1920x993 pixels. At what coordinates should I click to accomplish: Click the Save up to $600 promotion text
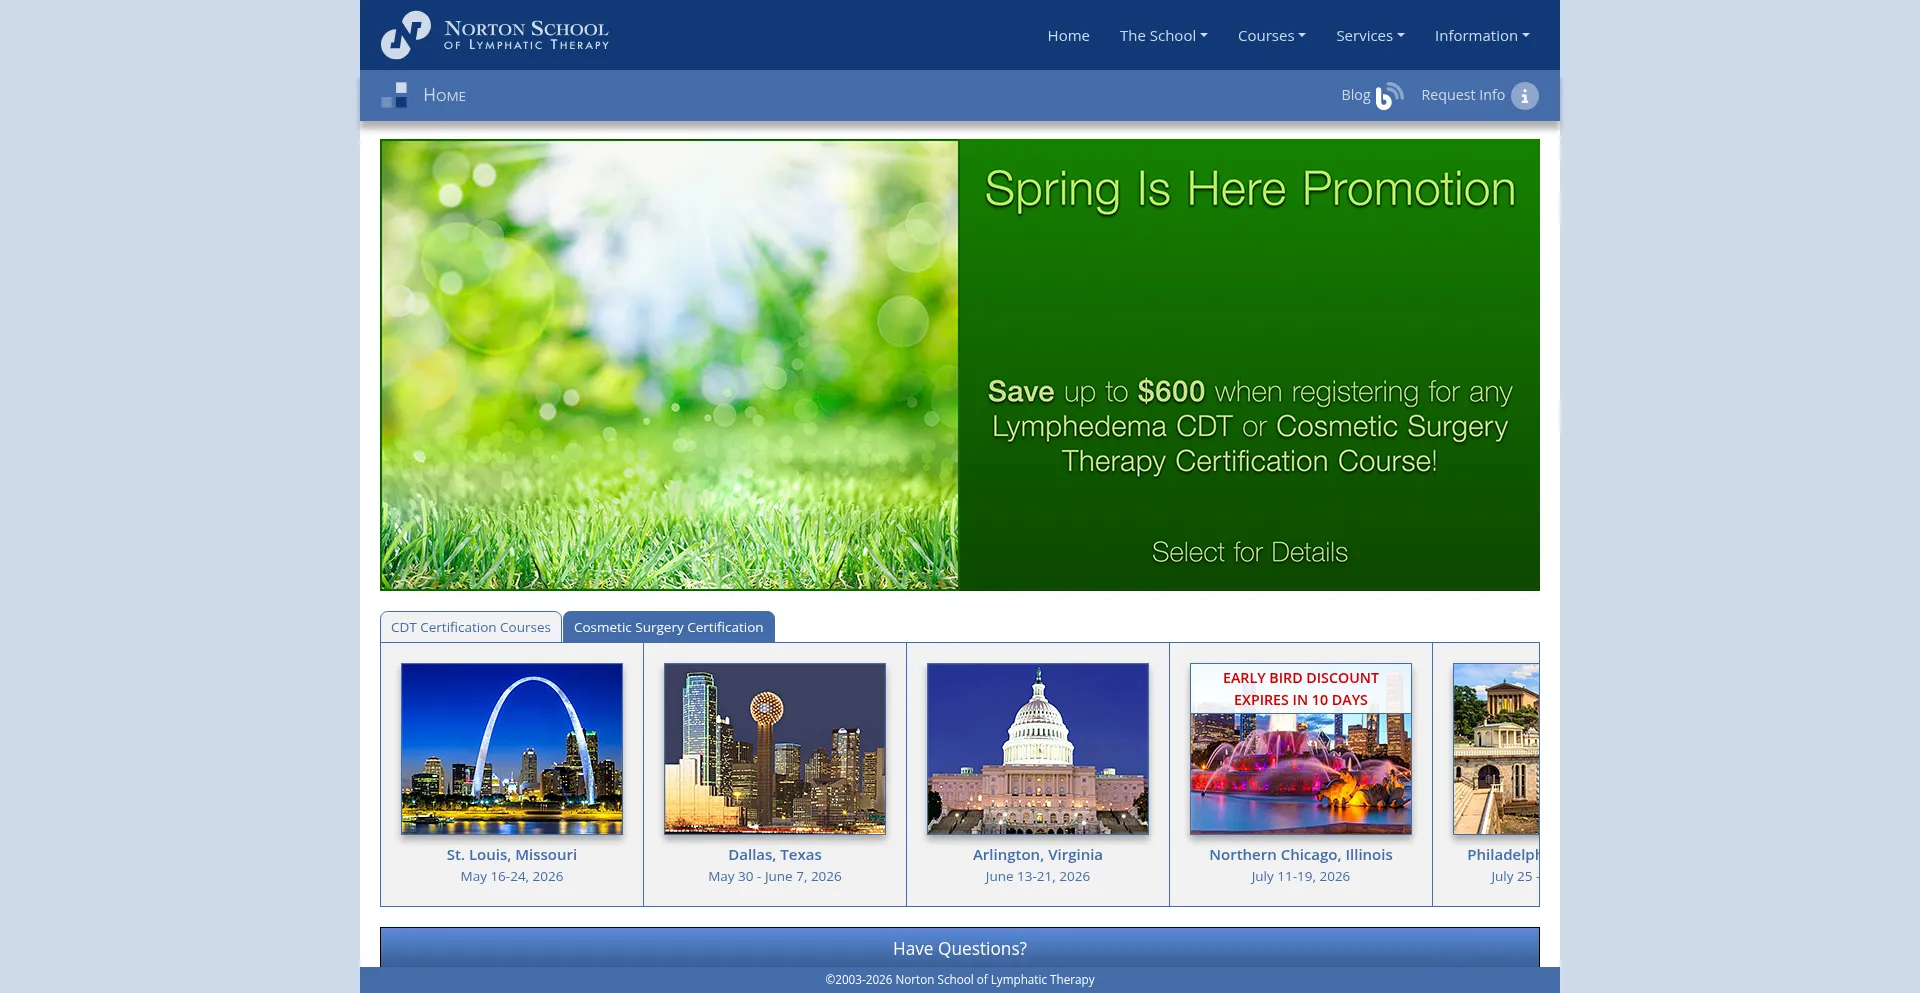tap(1250, 426)
